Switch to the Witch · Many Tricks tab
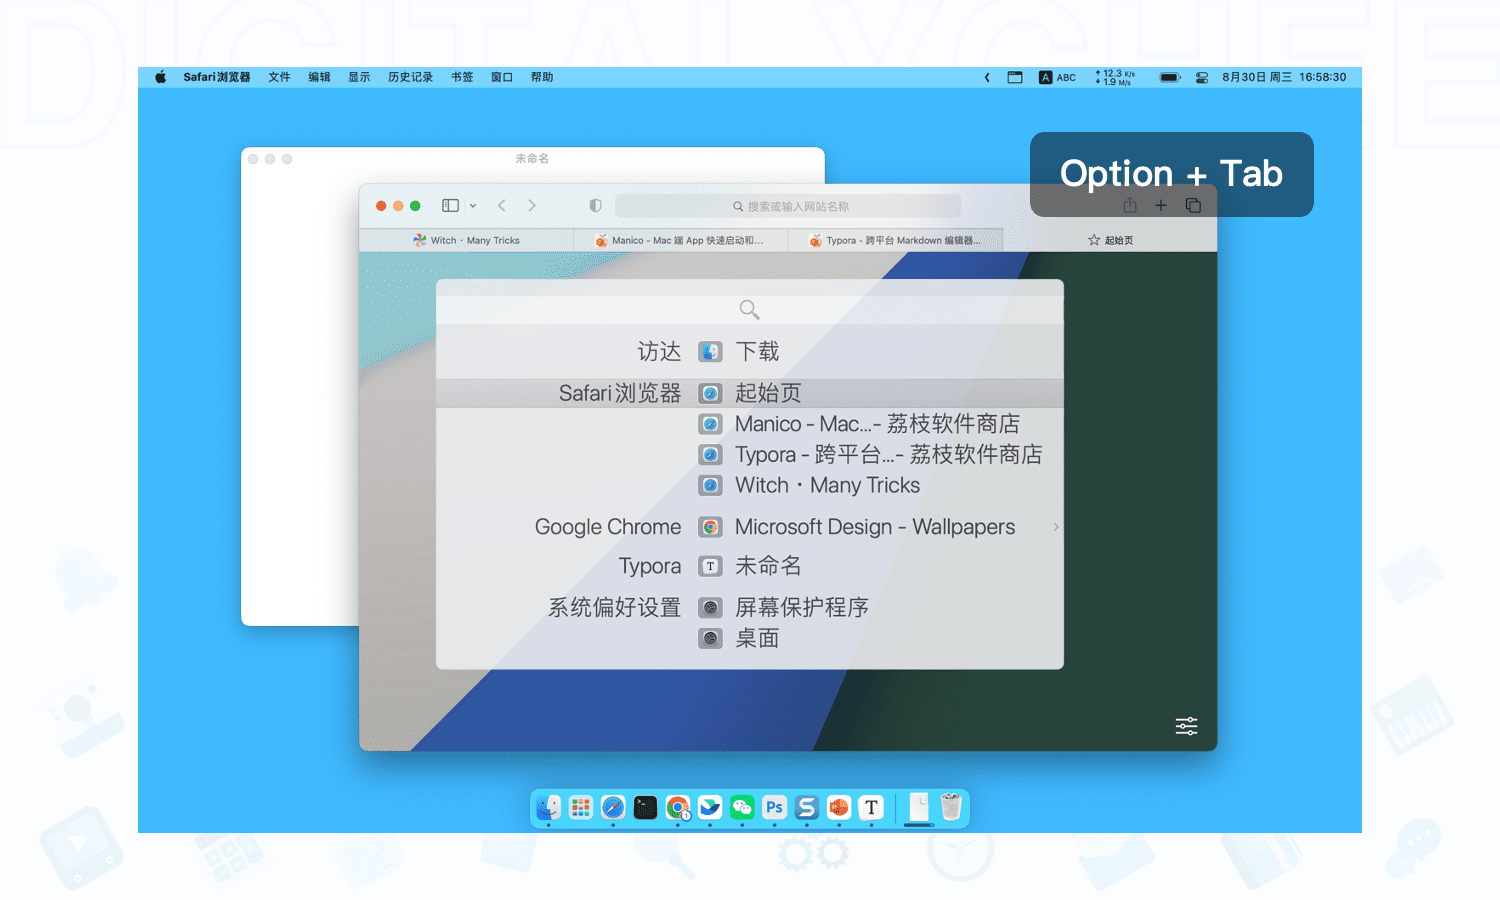 click(466, 240)
